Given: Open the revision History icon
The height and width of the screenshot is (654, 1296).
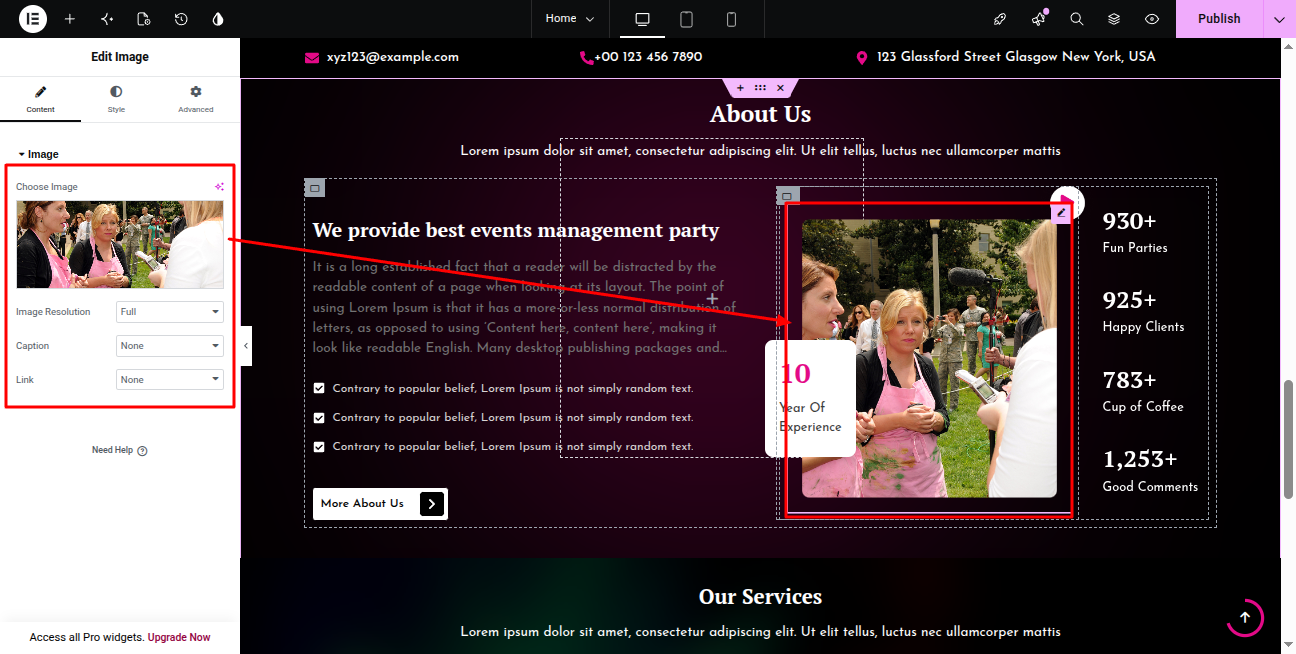Looking at the screenshot, I should tap(181, 19).
